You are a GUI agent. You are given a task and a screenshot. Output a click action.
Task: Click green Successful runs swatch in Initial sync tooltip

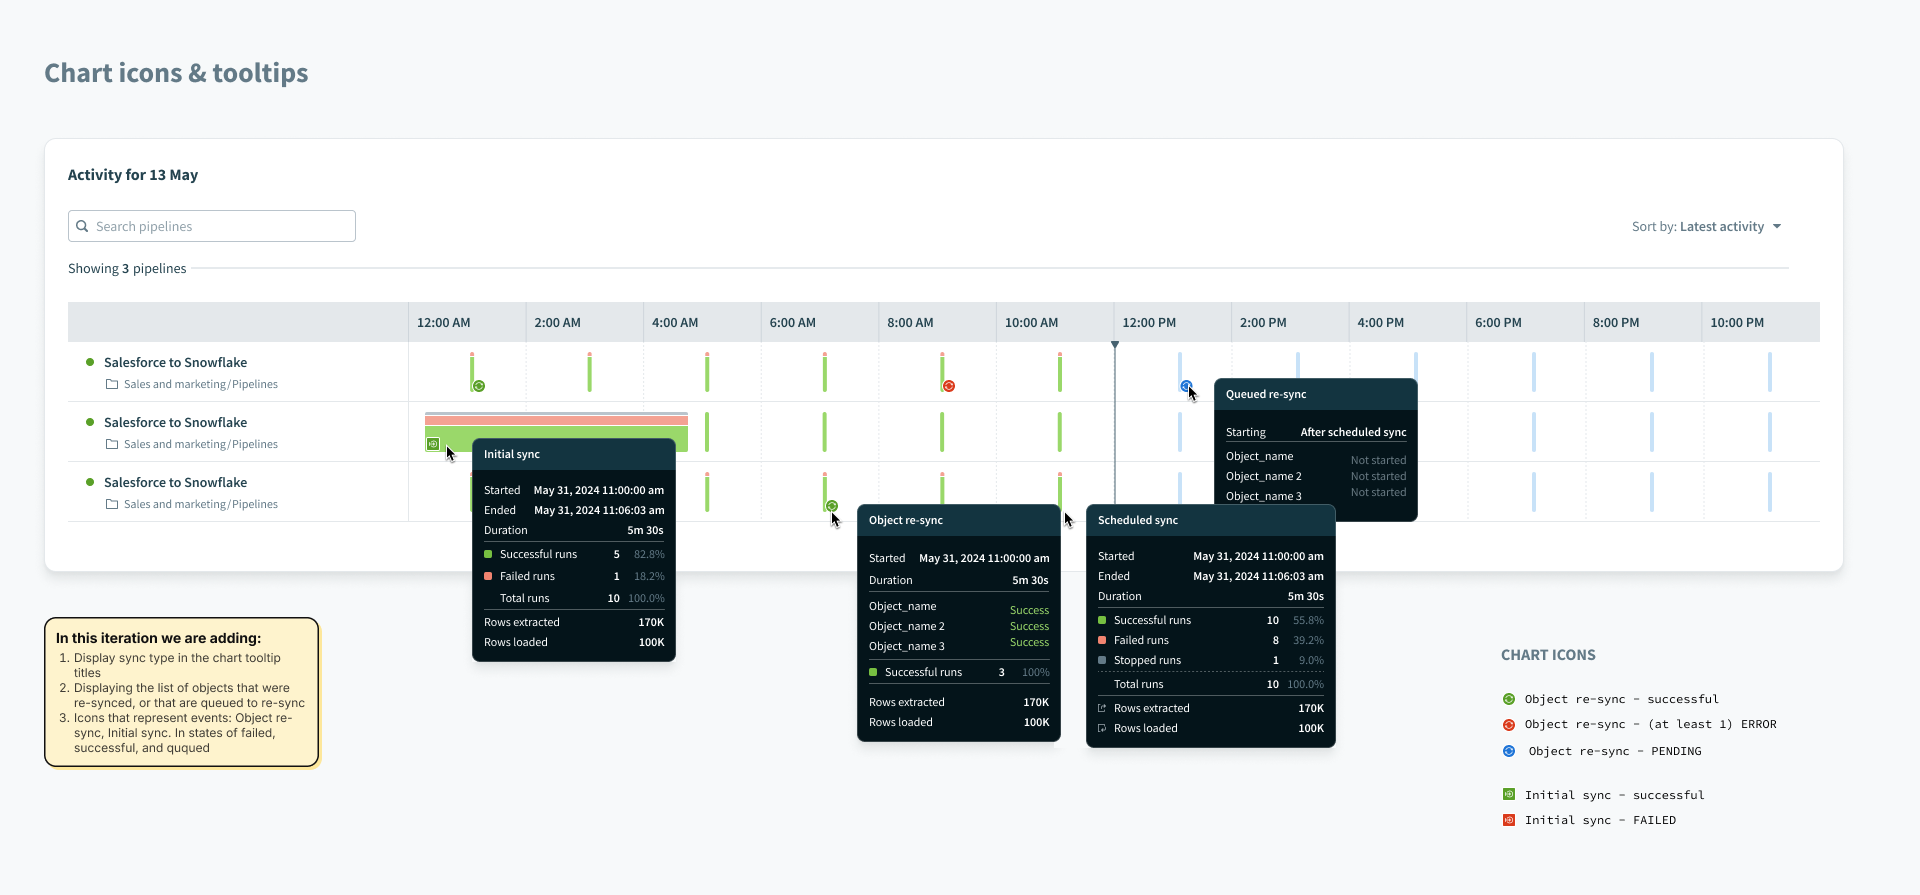(488, 554)
